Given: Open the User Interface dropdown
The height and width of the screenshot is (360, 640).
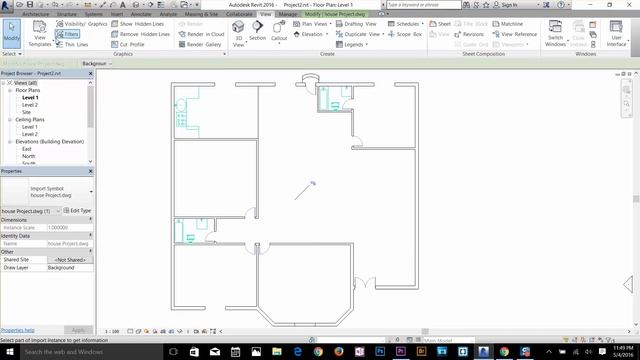Looking at the screenshot, I should 616,33.
